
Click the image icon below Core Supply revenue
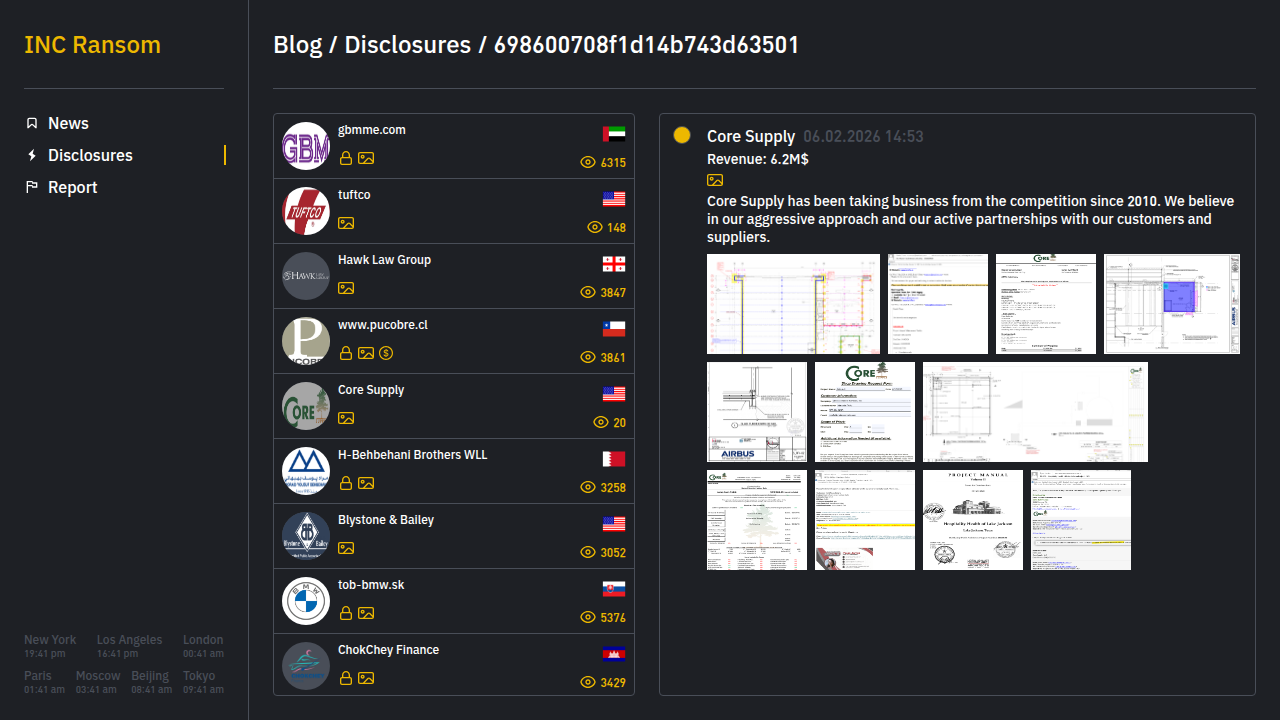[x=715, y=180]
